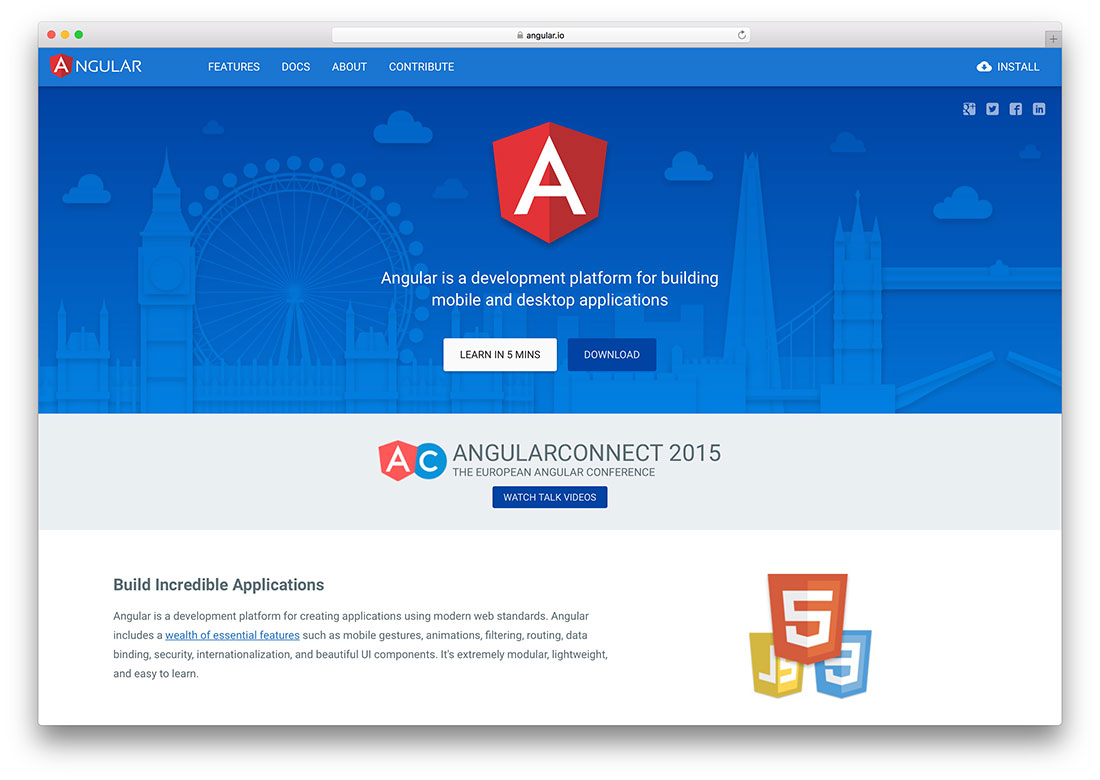Click the Angular logo in navbar
This screenshot has width=1100, height=780.
(x=96, y=66)
